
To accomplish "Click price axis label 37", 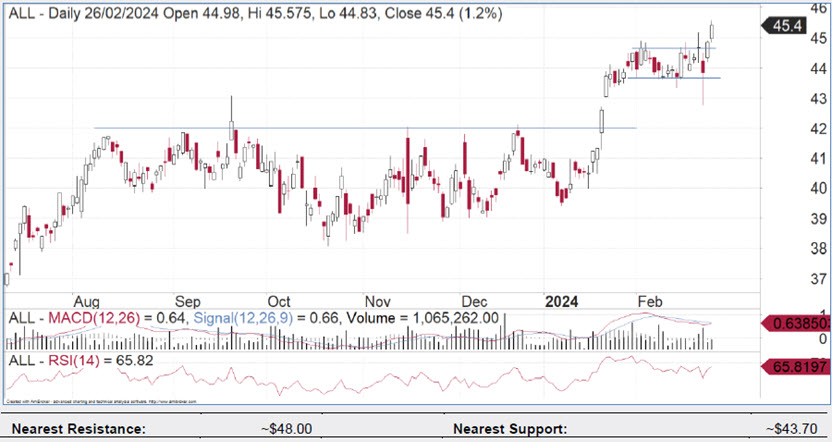I will point(818,279).
